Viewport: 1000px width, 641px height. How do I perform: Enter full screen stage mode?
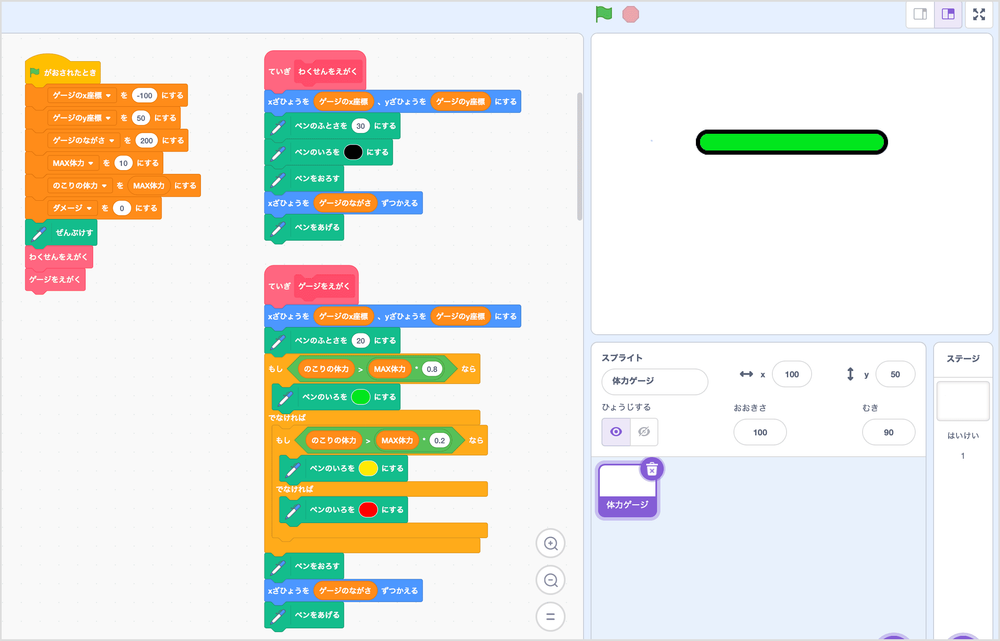pos(979,14)
